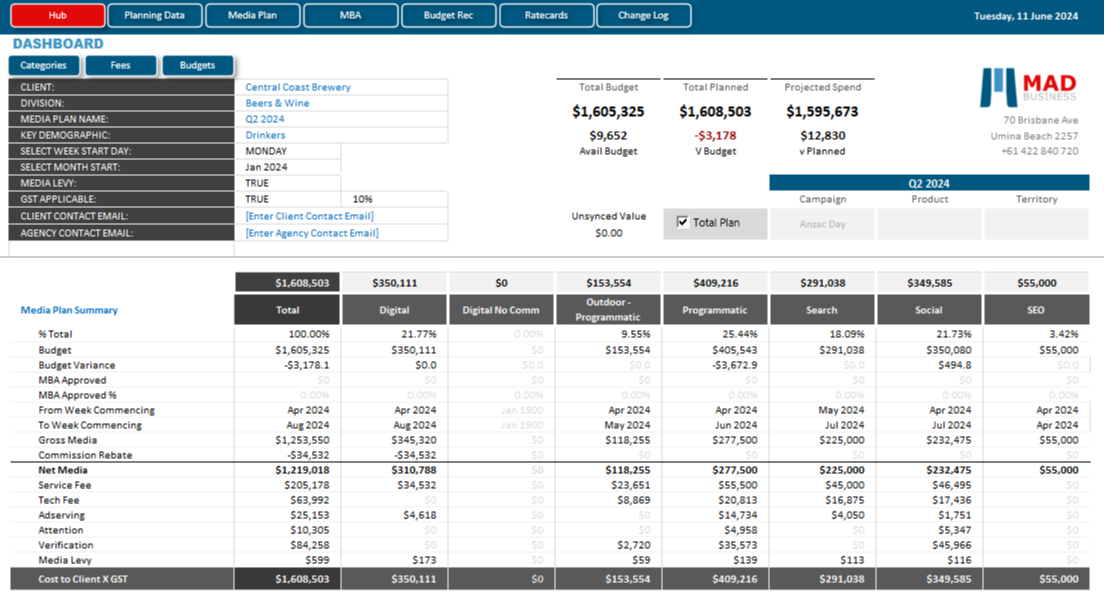Click the Enter Client Contact Email field

[344, 216]
